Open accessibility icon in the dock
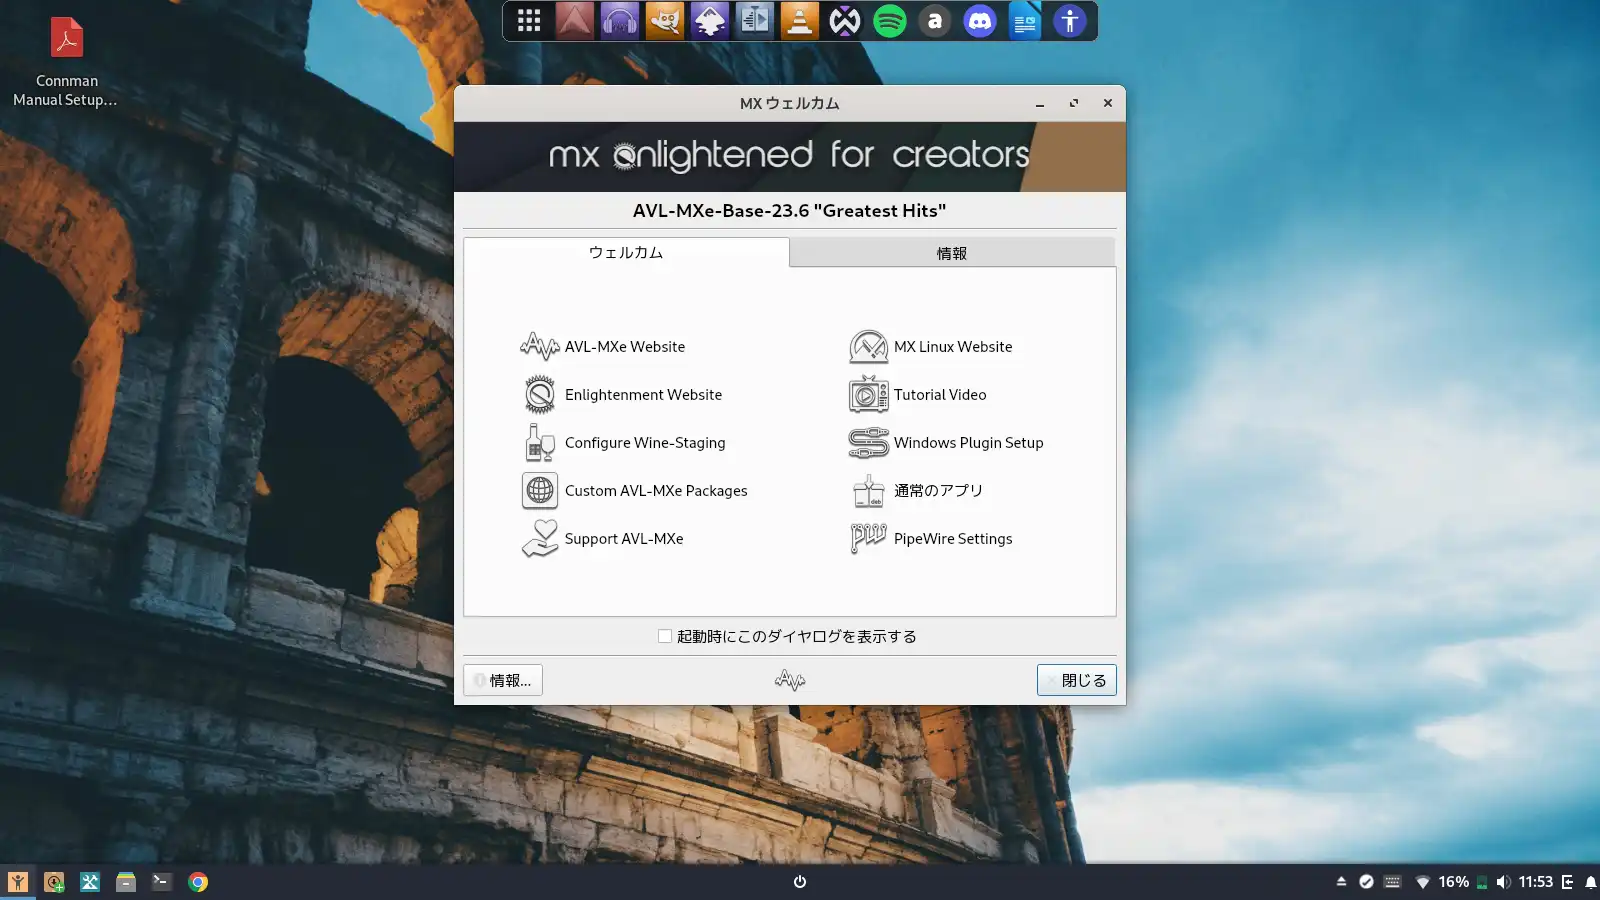Image resolution: width=1600 pixels, height=900 pixels. (1069, 21)
